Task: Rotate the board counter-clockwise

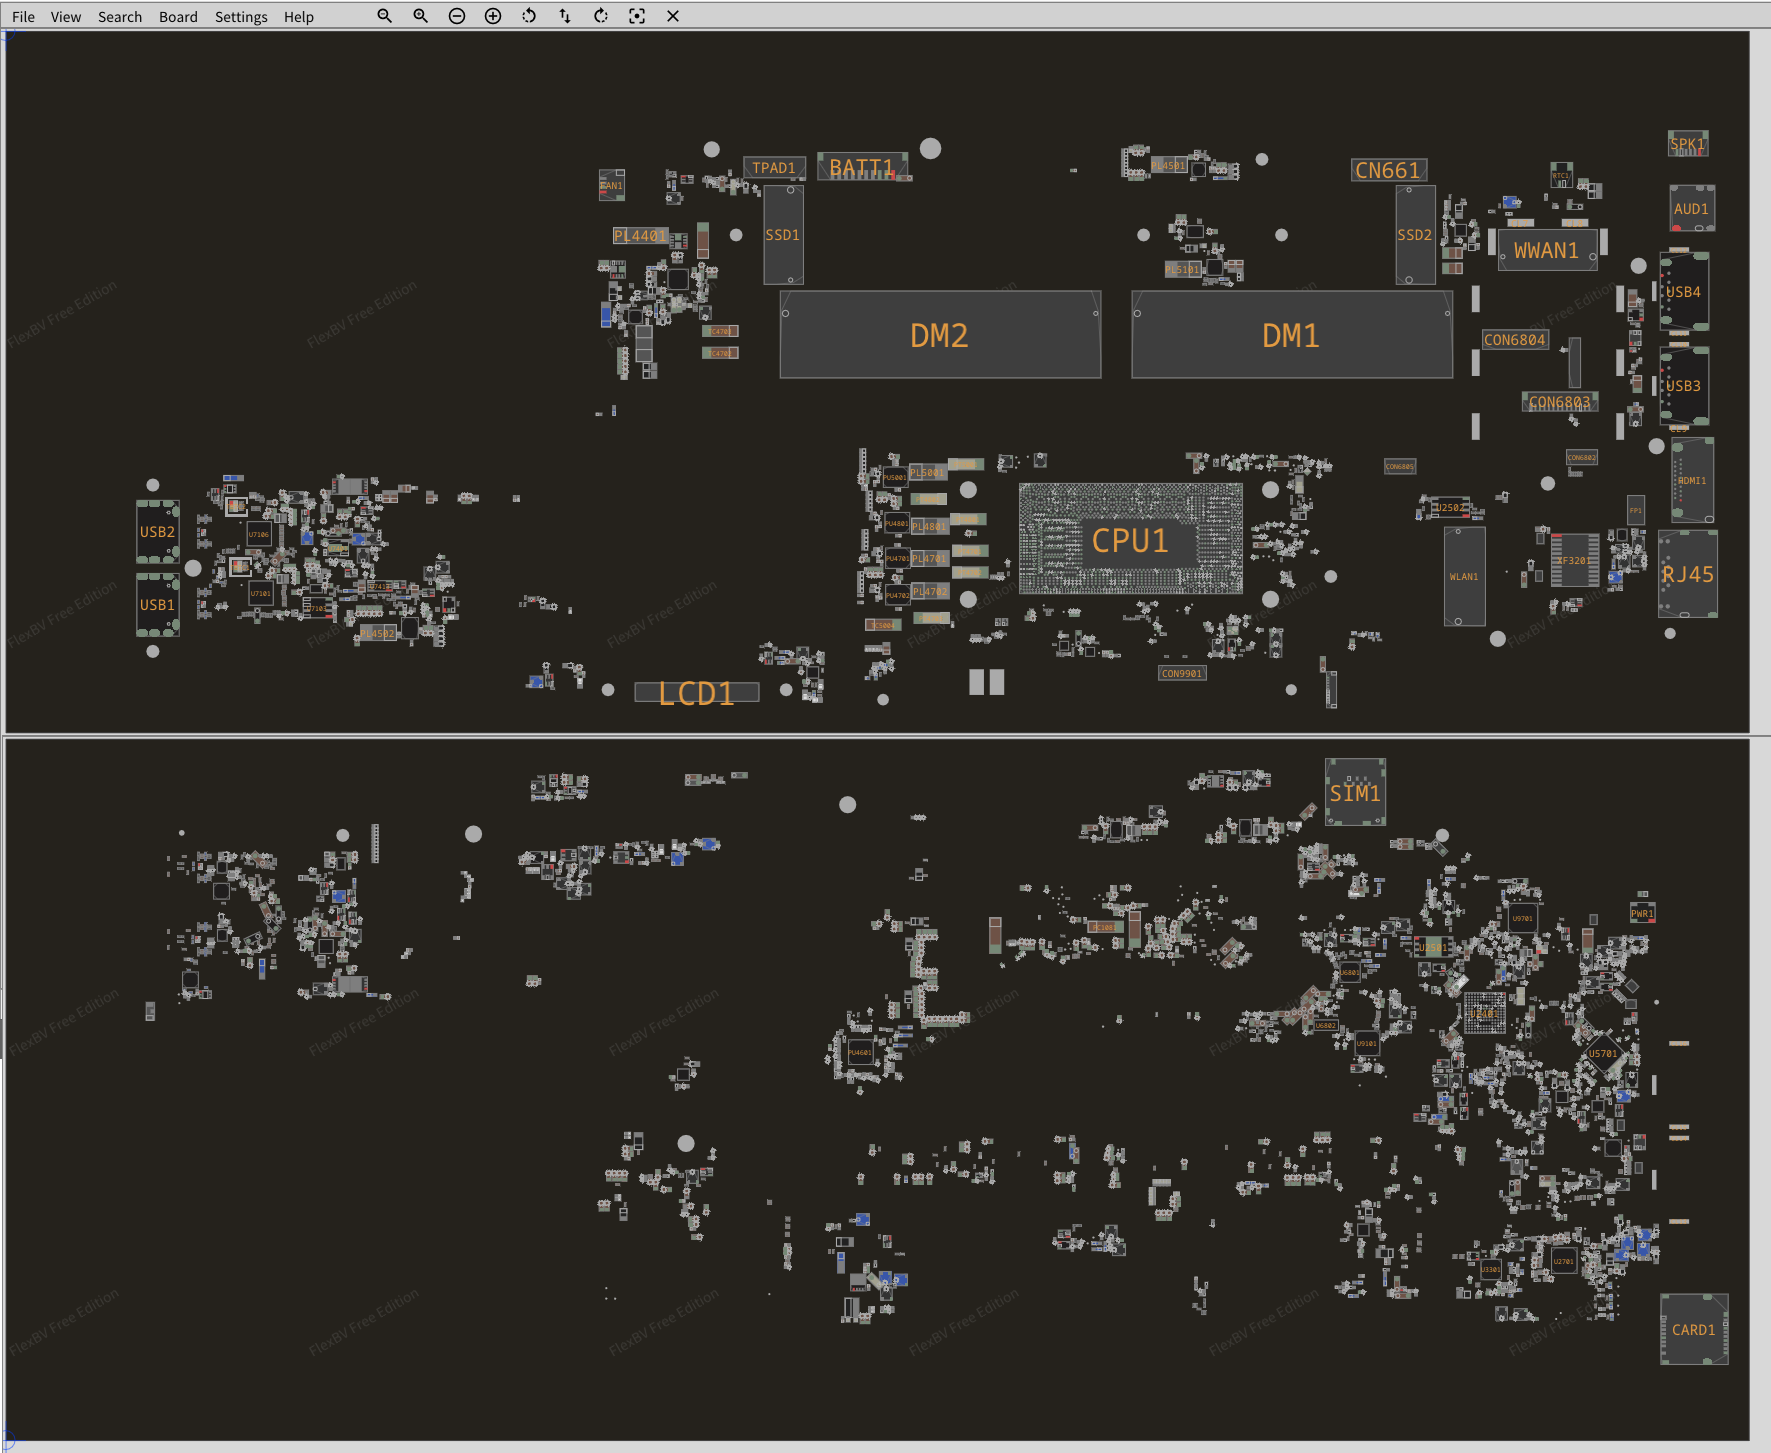Action: (x=529, y=16)
